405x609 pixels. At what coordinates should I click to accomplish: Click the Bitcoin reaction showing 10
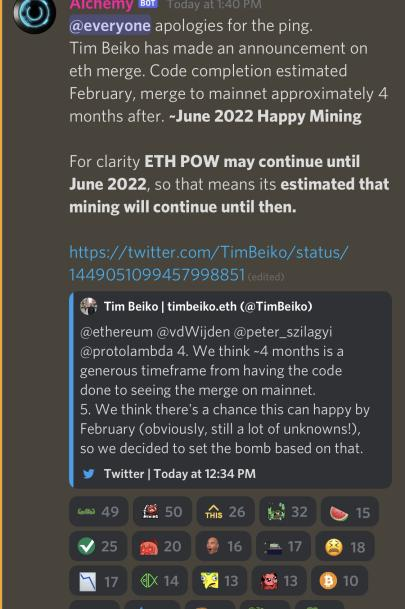(x=339, y=581)
